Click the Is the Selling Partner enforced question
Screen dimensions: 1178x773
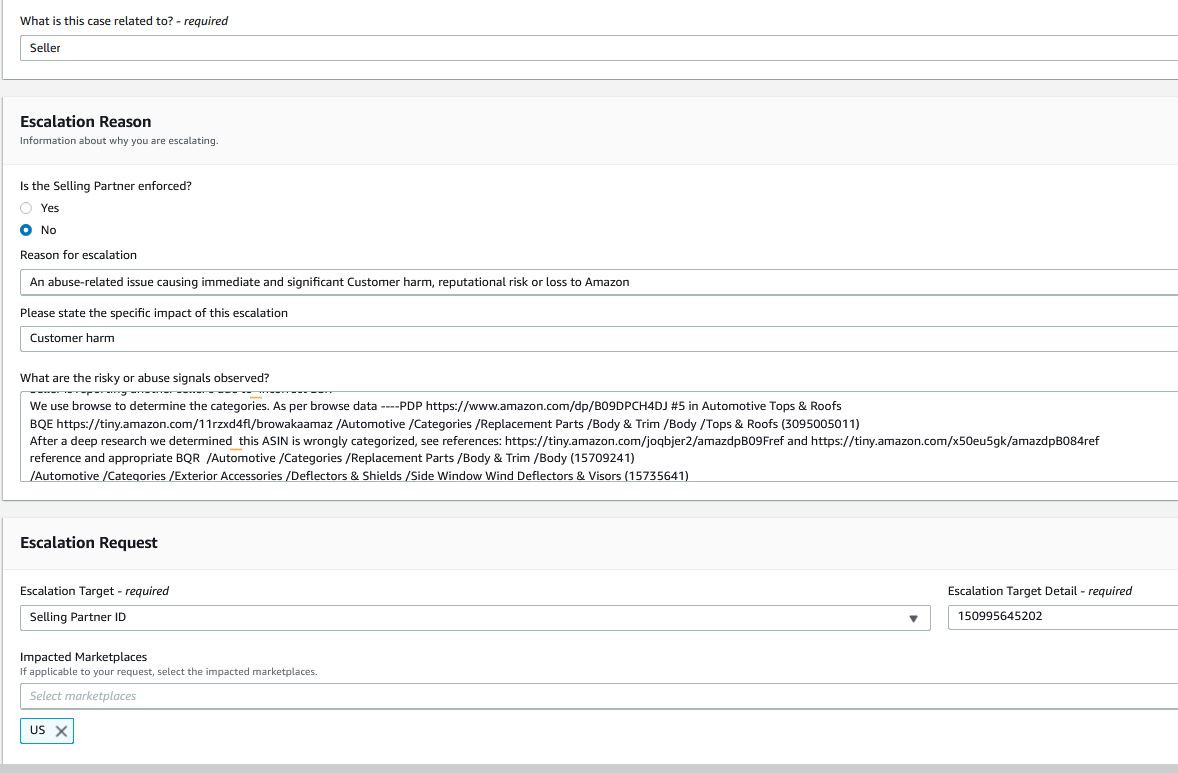[106, 186]
